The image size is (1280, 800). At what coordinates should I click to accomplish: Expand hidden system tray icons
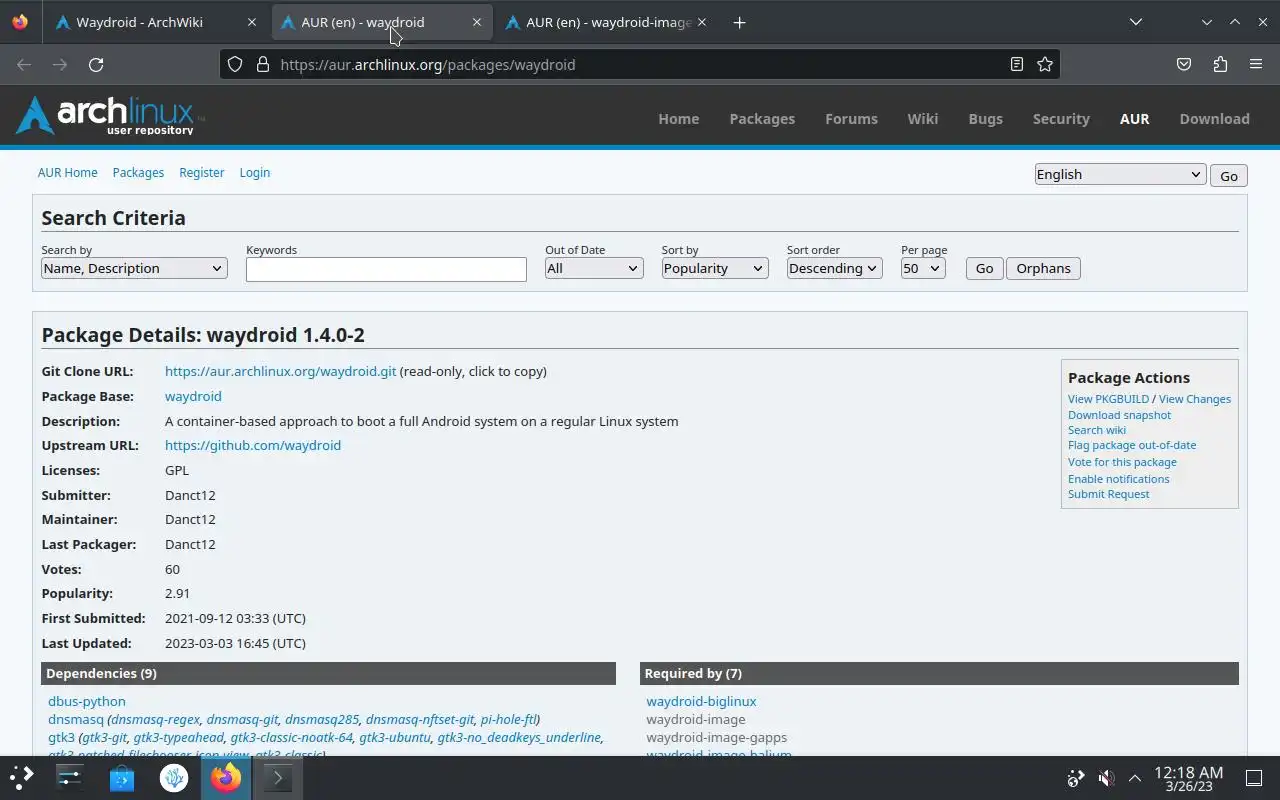click(x=1135, y=777)
